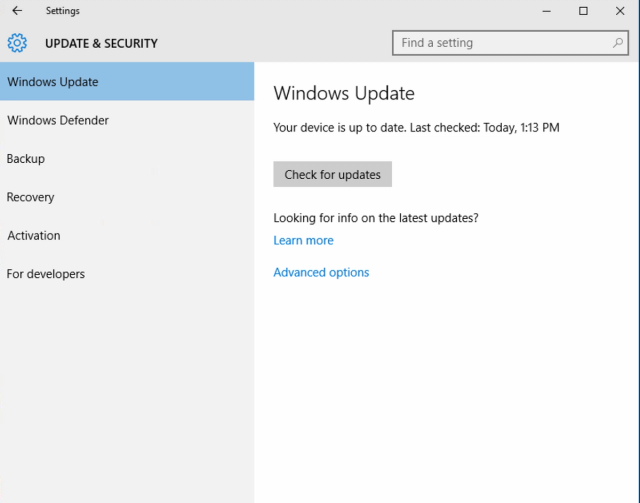Viewport: 640px width, 503px height.
Task: Open the Activation page
Action: 127,235
